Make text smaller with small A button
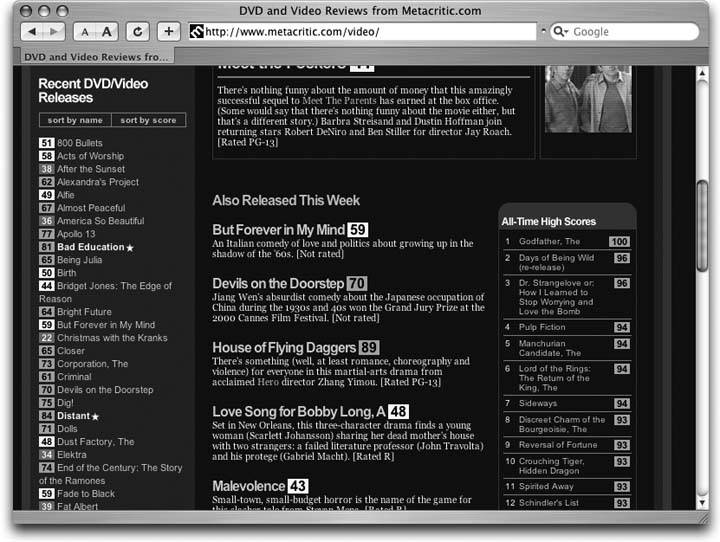Viewport: 720px width, 542px height. tap(86, 32)
